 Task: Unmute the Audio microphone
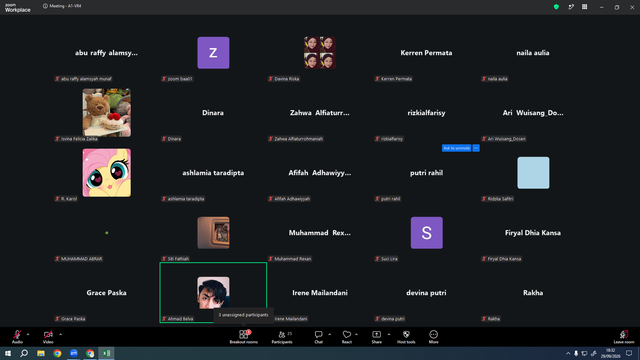[17, 337]
